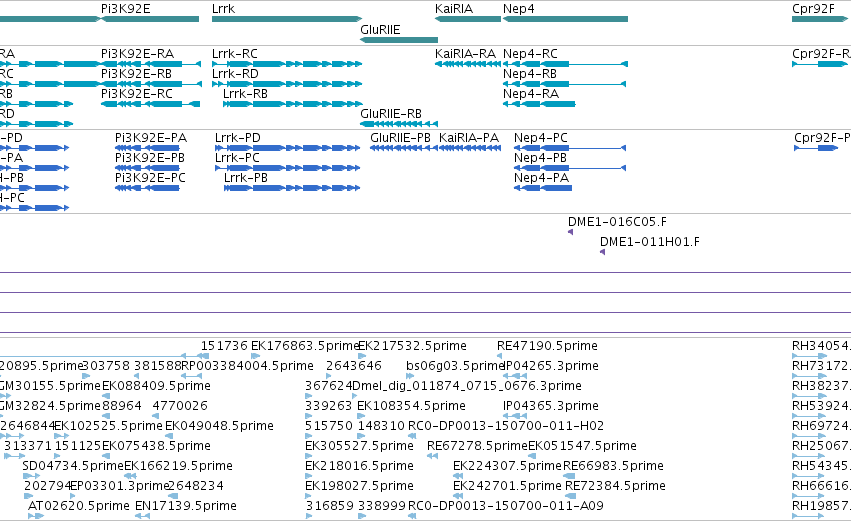Click the KaiRIA-PA protein label
This screenshot has height=521, width=851.
(468, 138)
